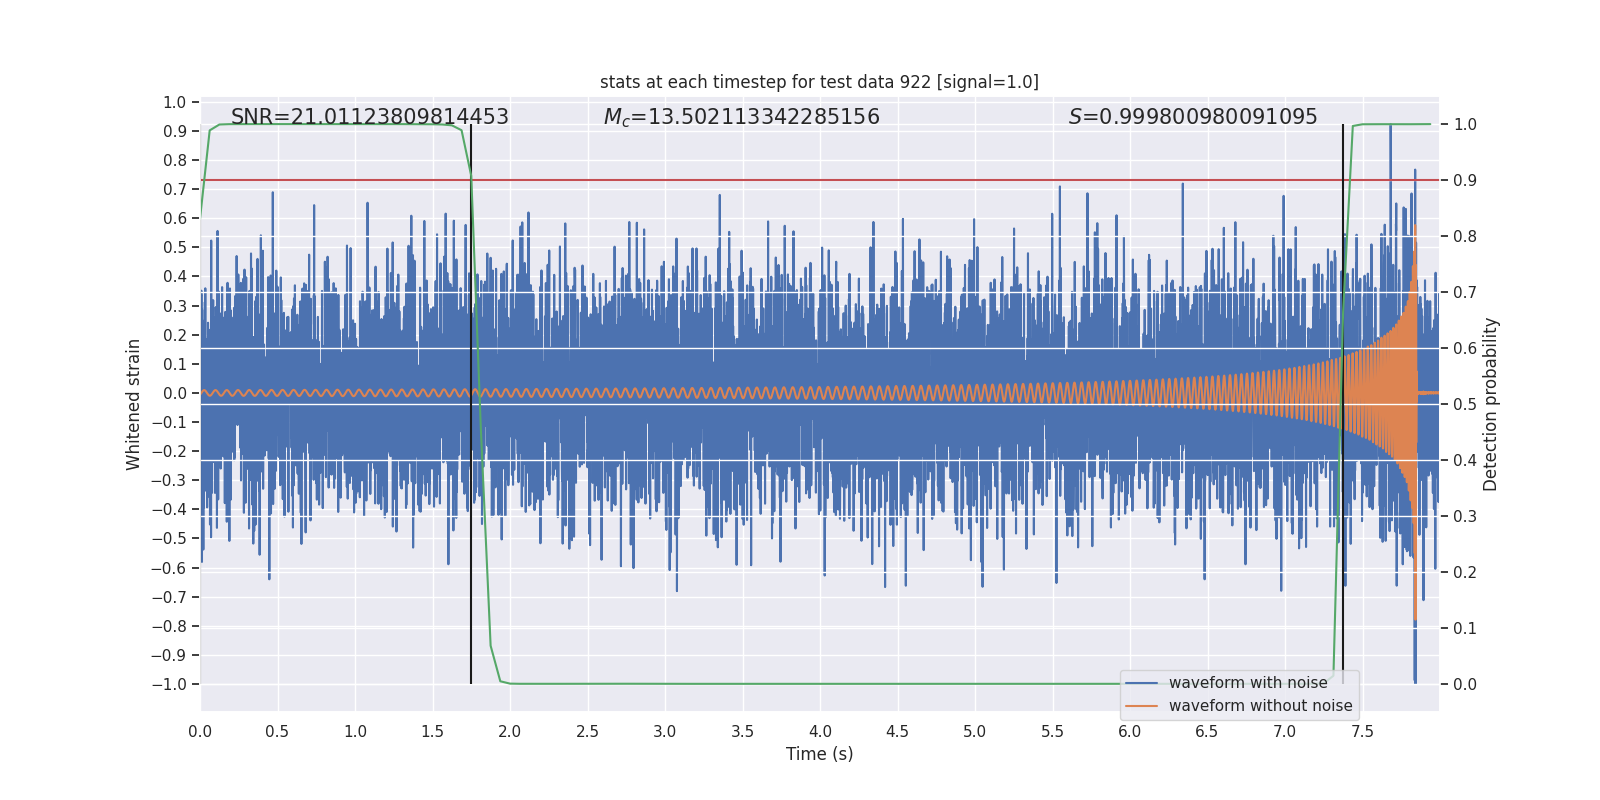Select the 0.5 tick on the Whitened strain axis
Viewport: 1600px width, 800px height.
tap(175, 247)
